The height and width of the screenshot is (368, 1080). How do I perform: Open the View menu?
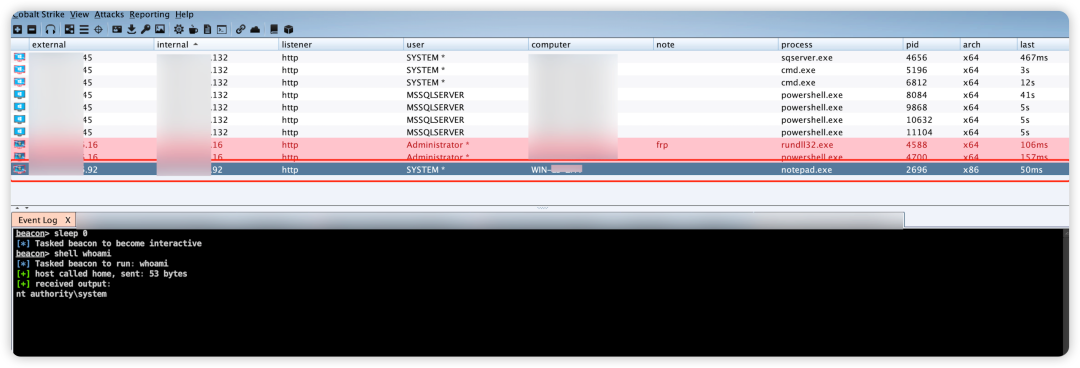[x=79, y=14]
